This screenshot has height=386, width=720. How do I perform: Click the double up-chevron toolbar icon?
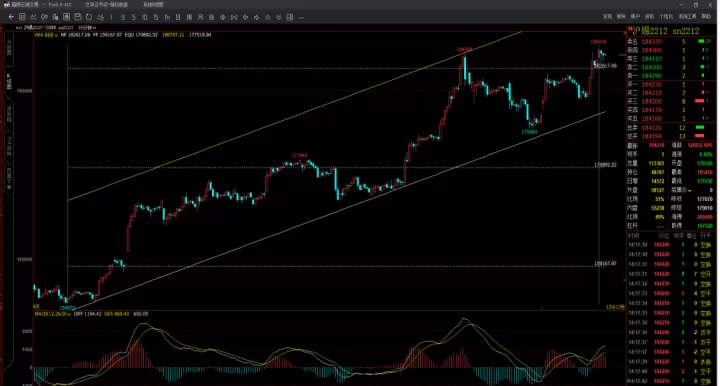tap(268, 17)
